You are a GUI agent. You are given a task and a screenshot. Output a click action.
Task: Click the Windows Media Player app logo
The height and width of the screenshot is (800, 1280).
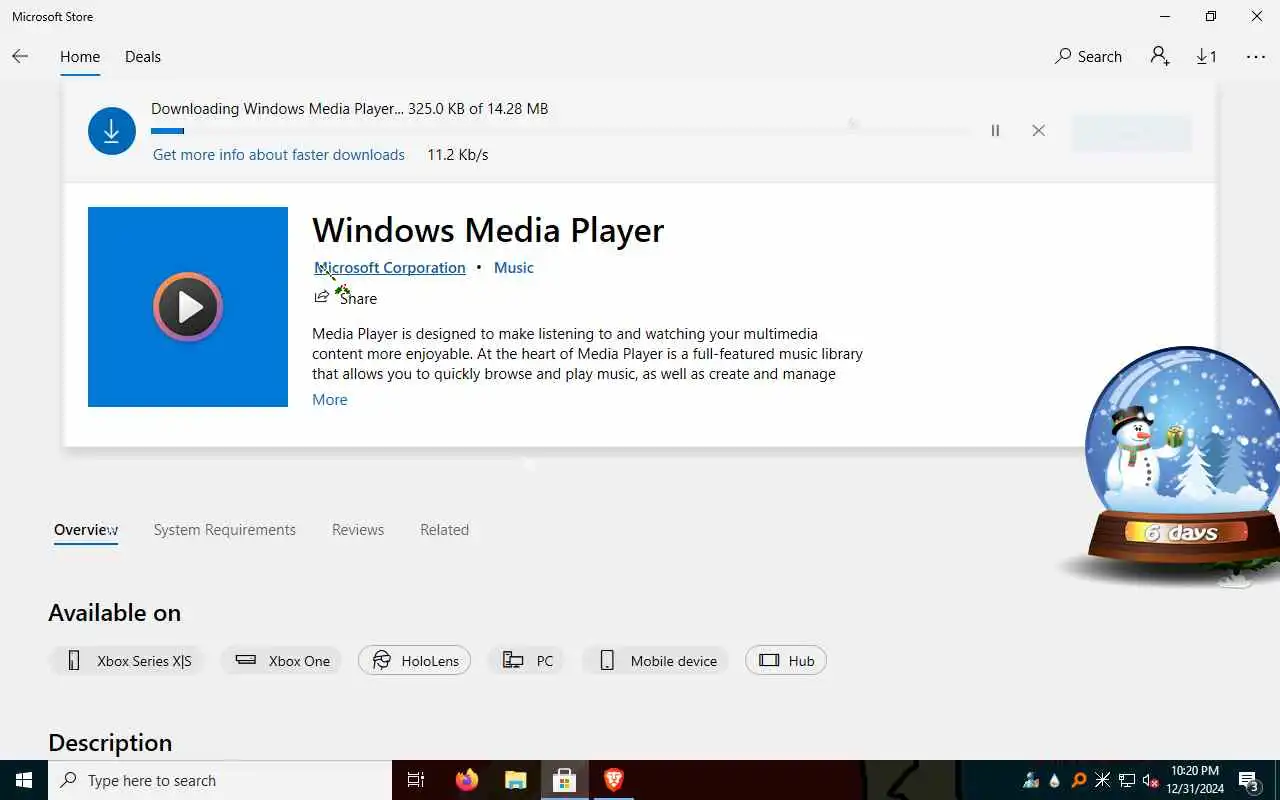click(188, 307)
